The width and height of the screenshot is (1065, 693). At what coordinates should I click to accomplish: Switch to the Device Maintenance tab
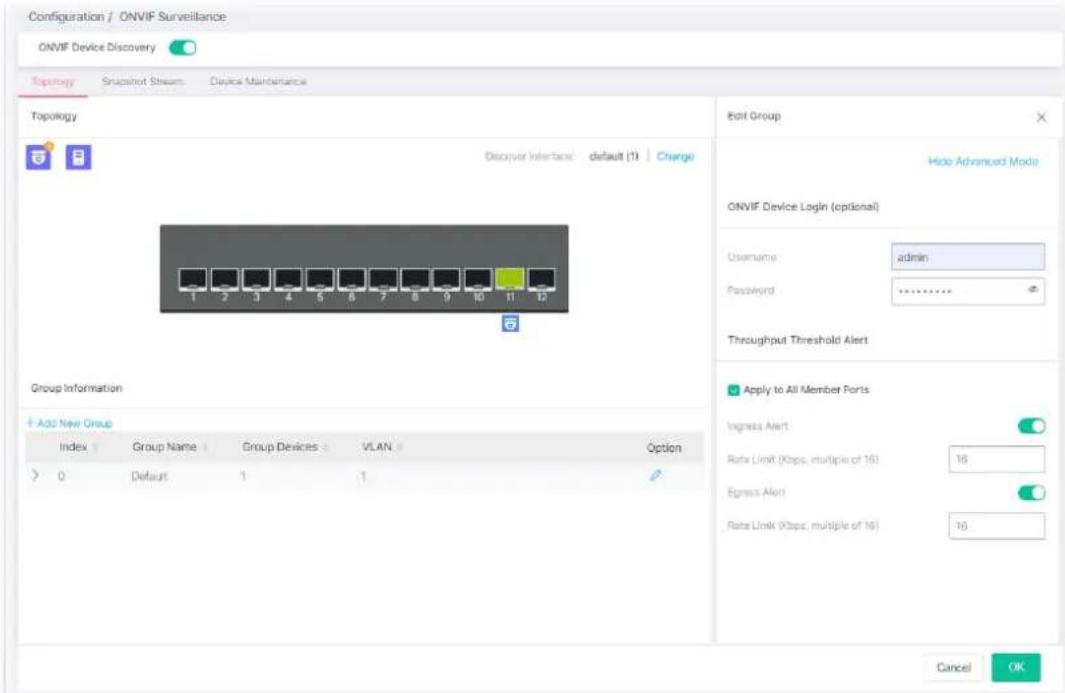(258, 82)
